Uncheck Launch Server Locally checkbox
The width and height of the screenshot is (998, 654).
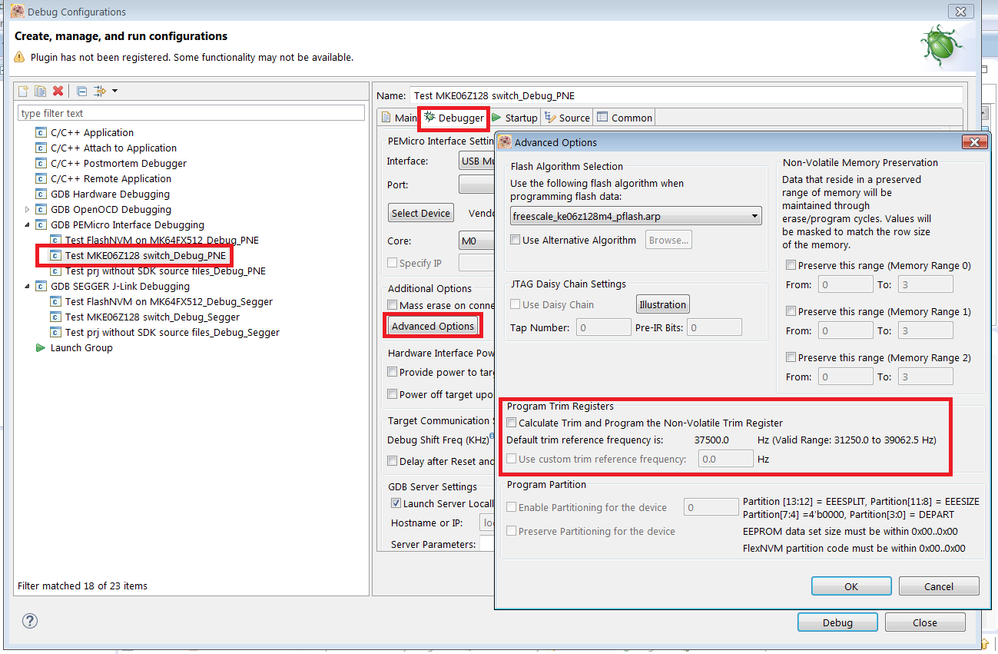tap(396, 503)
